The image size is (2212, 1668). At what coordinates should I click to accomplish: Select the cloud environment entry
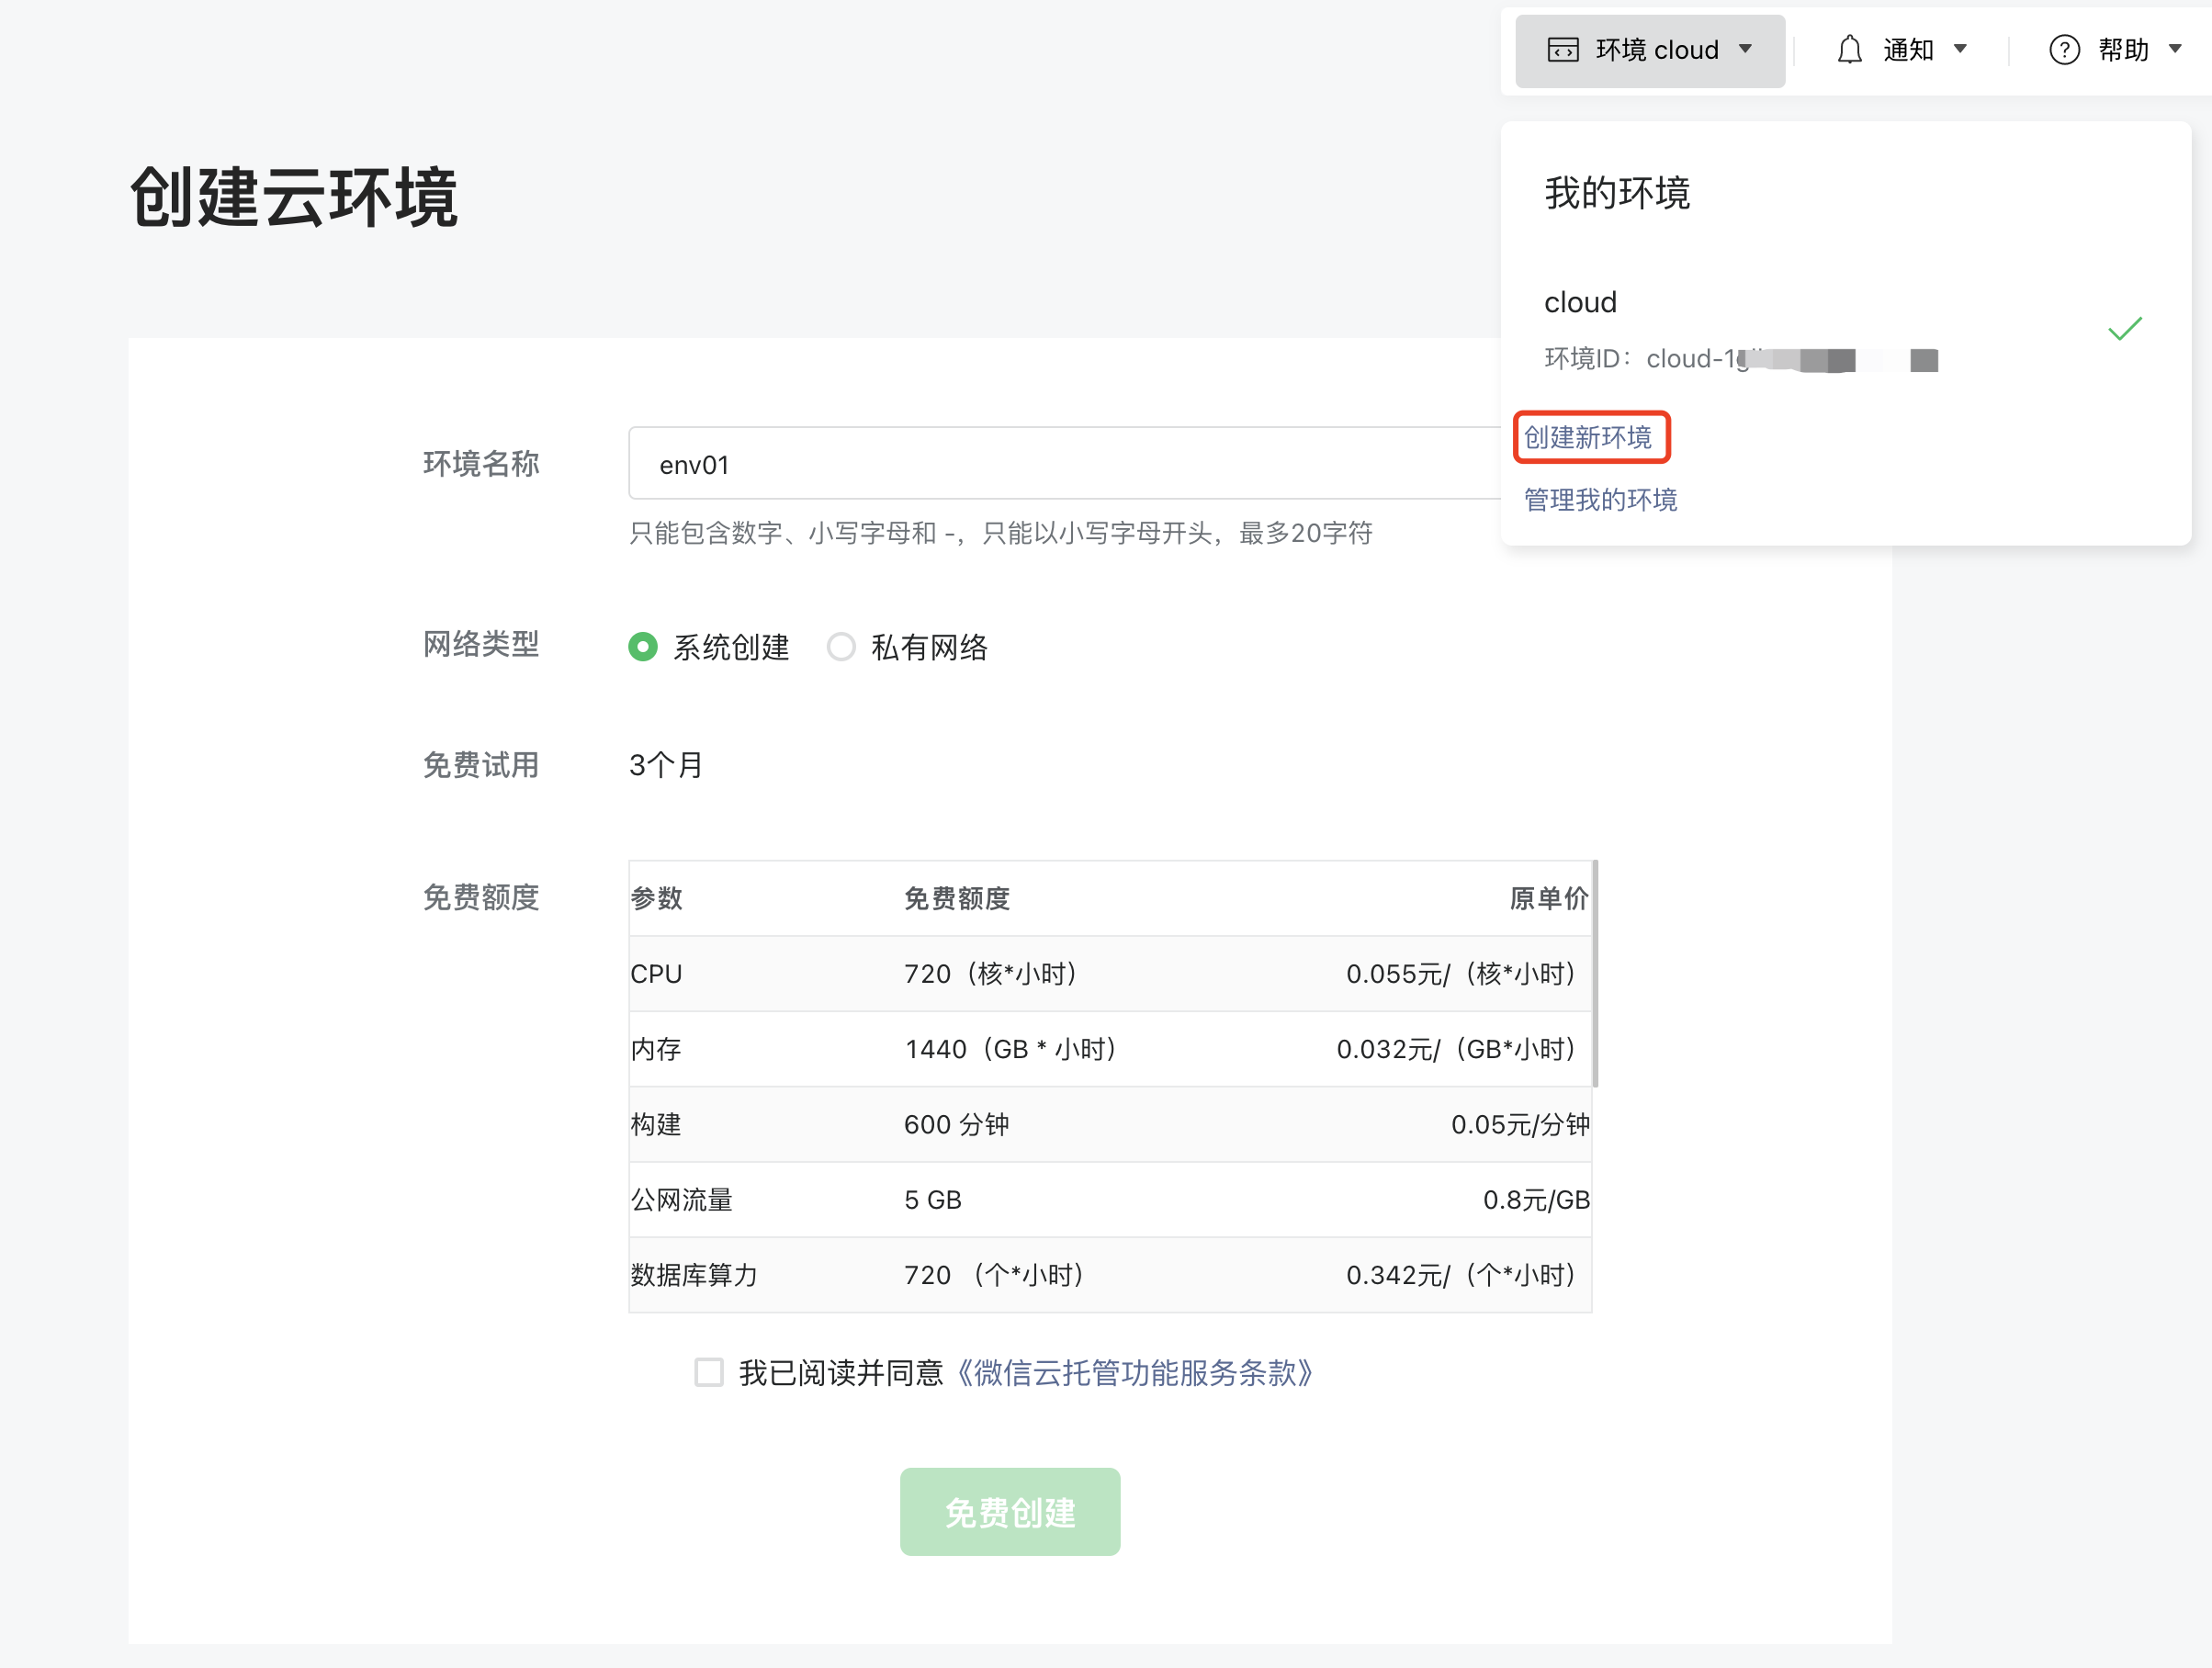(1580, 302)
